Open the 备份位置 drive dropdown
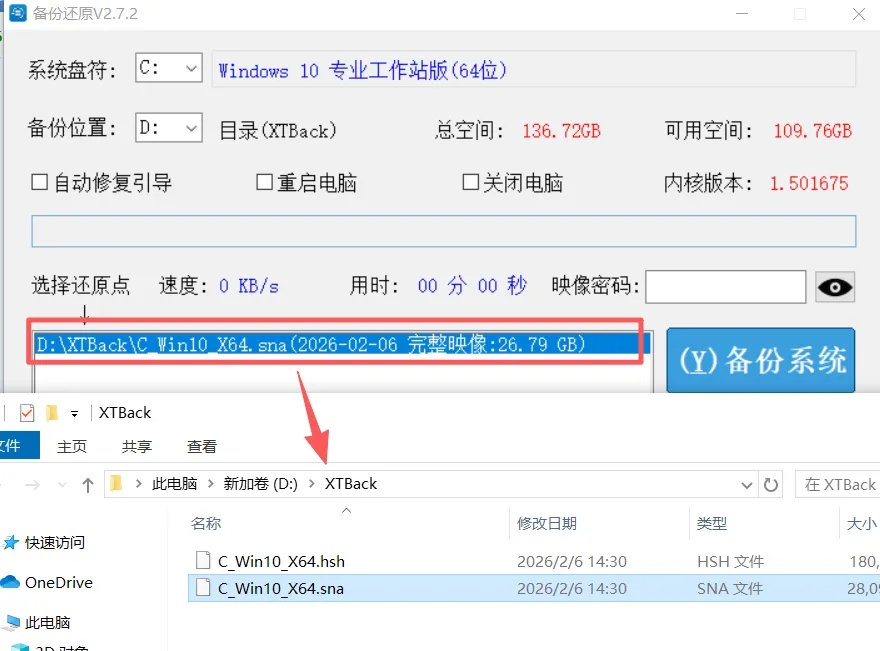The width and height of the screenshot is (880, 651). (x=188, y=130)
